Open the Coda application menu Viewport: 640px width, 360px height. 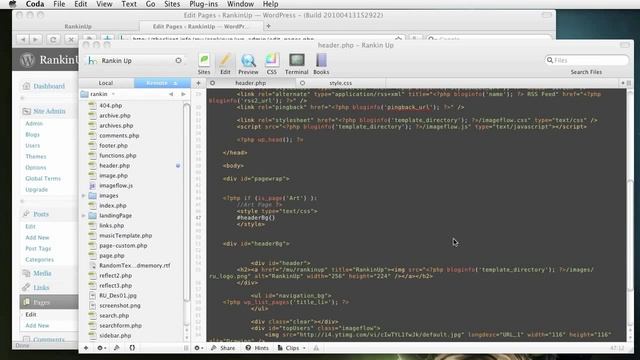click(x=35, y=4)
